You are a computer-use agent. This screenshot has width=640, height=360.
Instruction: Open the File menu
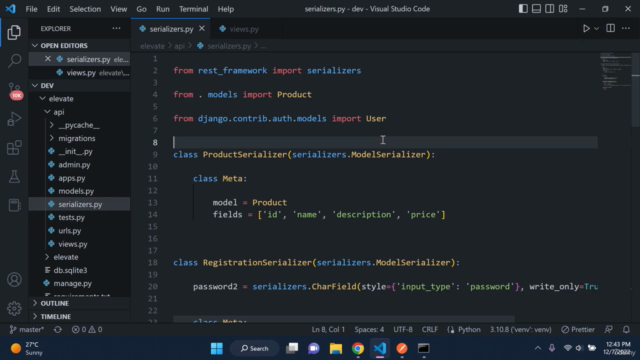(31, 9)
